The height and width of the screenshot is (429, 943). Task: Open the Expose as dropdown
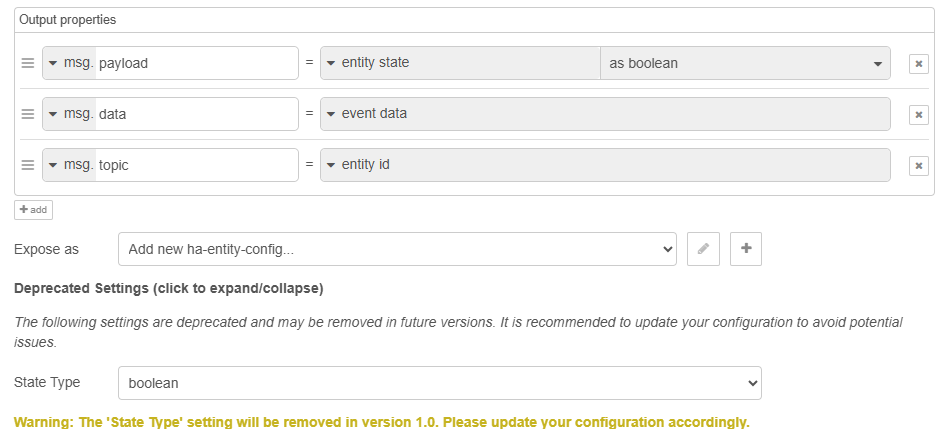click(397, 249)
